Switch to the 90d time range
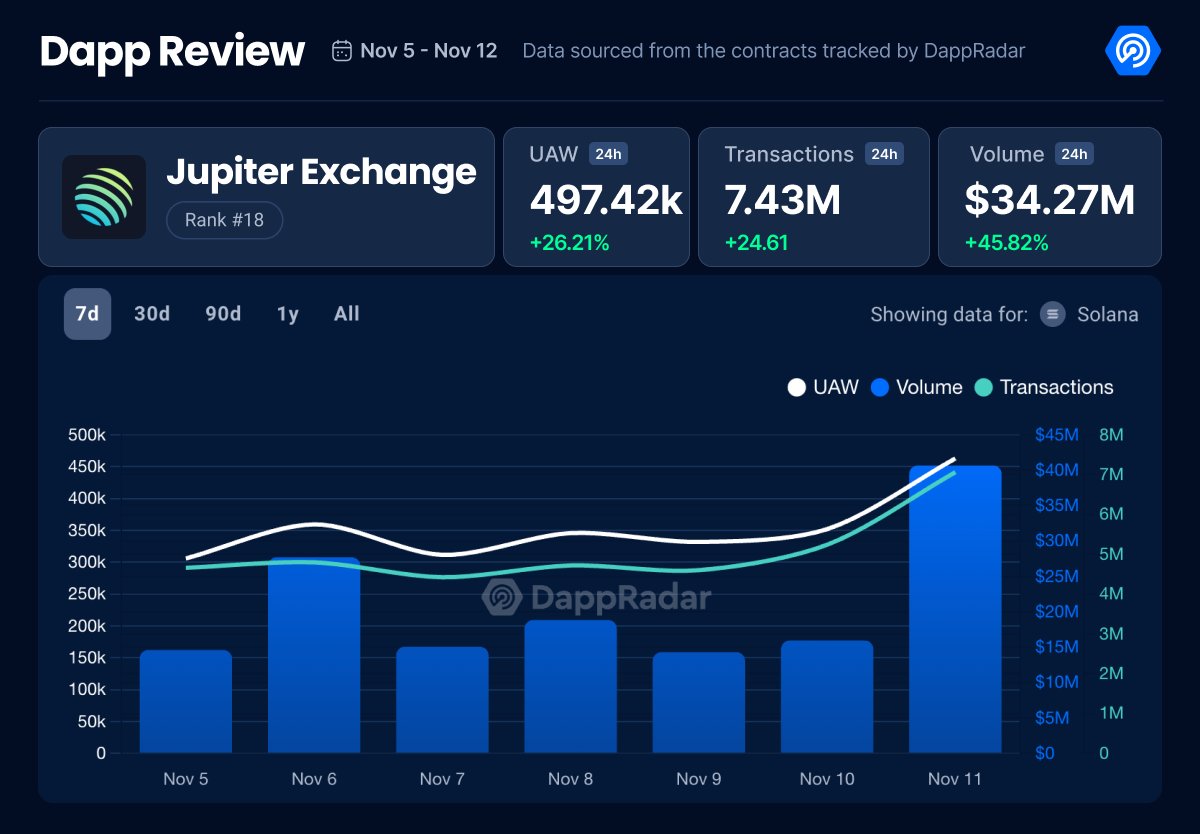 [x=223, y=314]
